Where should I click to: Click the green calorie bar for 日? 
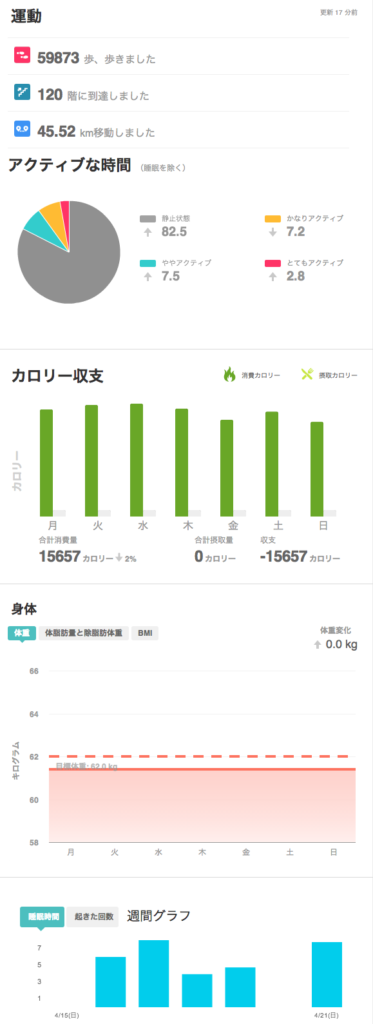point(317,470)
